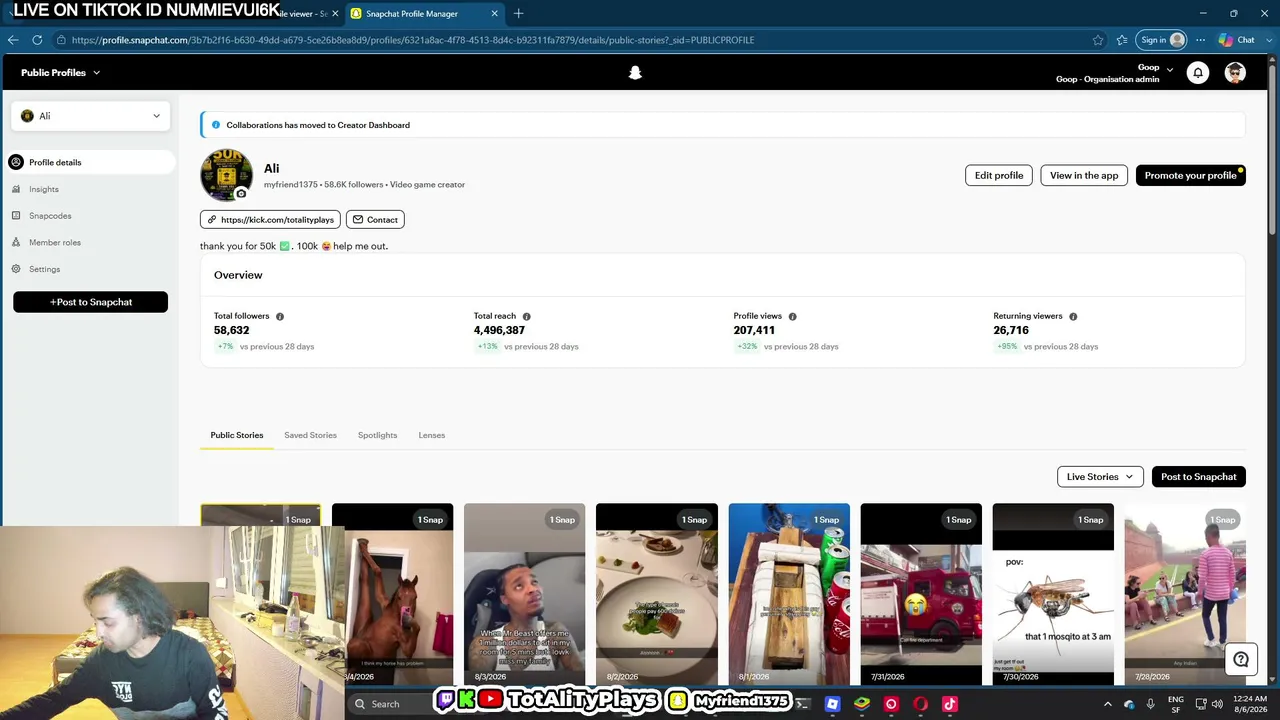Open the notifications bell
Viewport: 1280px width, 720px height.
(1197, 72)
